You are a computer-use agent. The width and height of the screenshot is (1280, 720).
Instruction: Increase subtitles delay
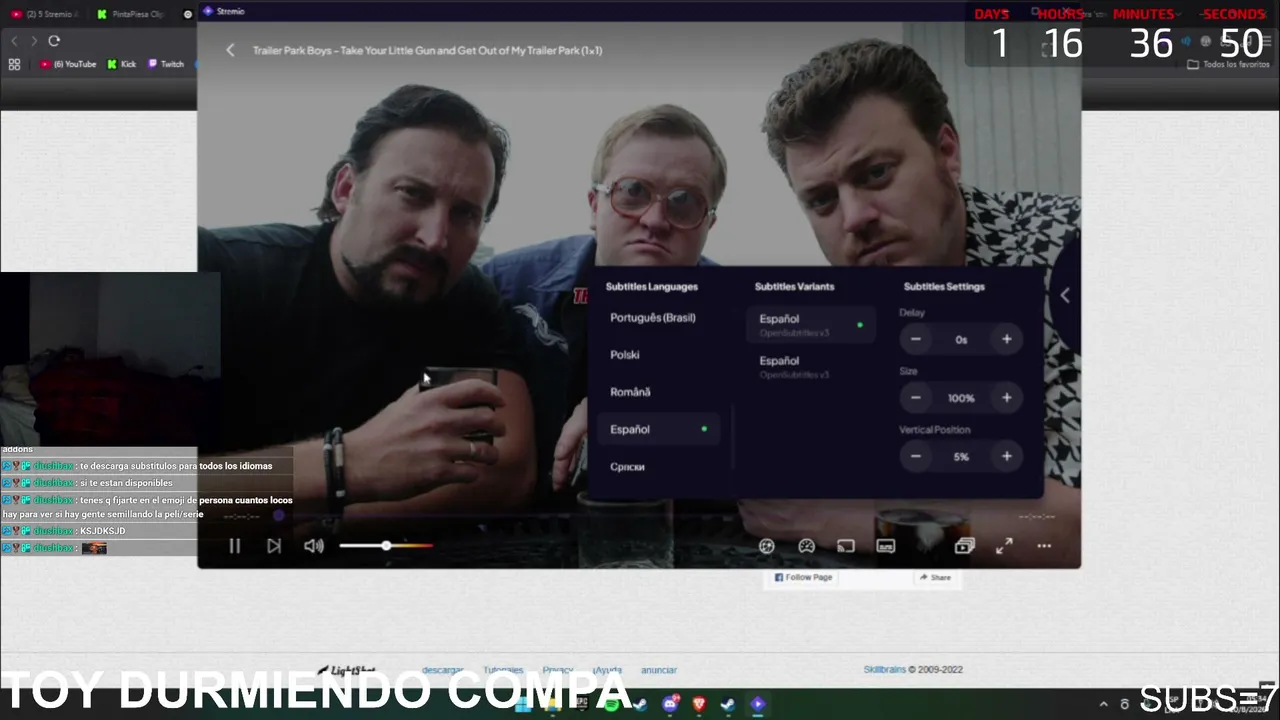tap(1007, 339)
